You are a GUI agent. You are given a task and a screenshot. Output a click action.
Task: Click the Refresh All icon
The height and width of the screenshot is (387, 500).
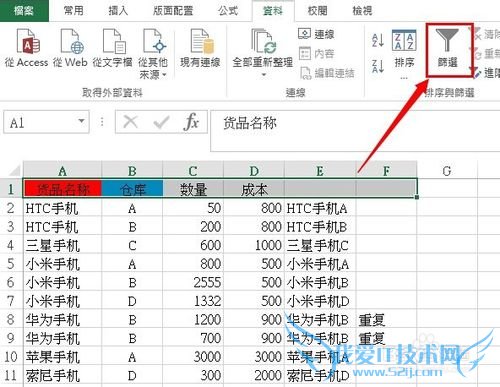click(x=263, y=42)
